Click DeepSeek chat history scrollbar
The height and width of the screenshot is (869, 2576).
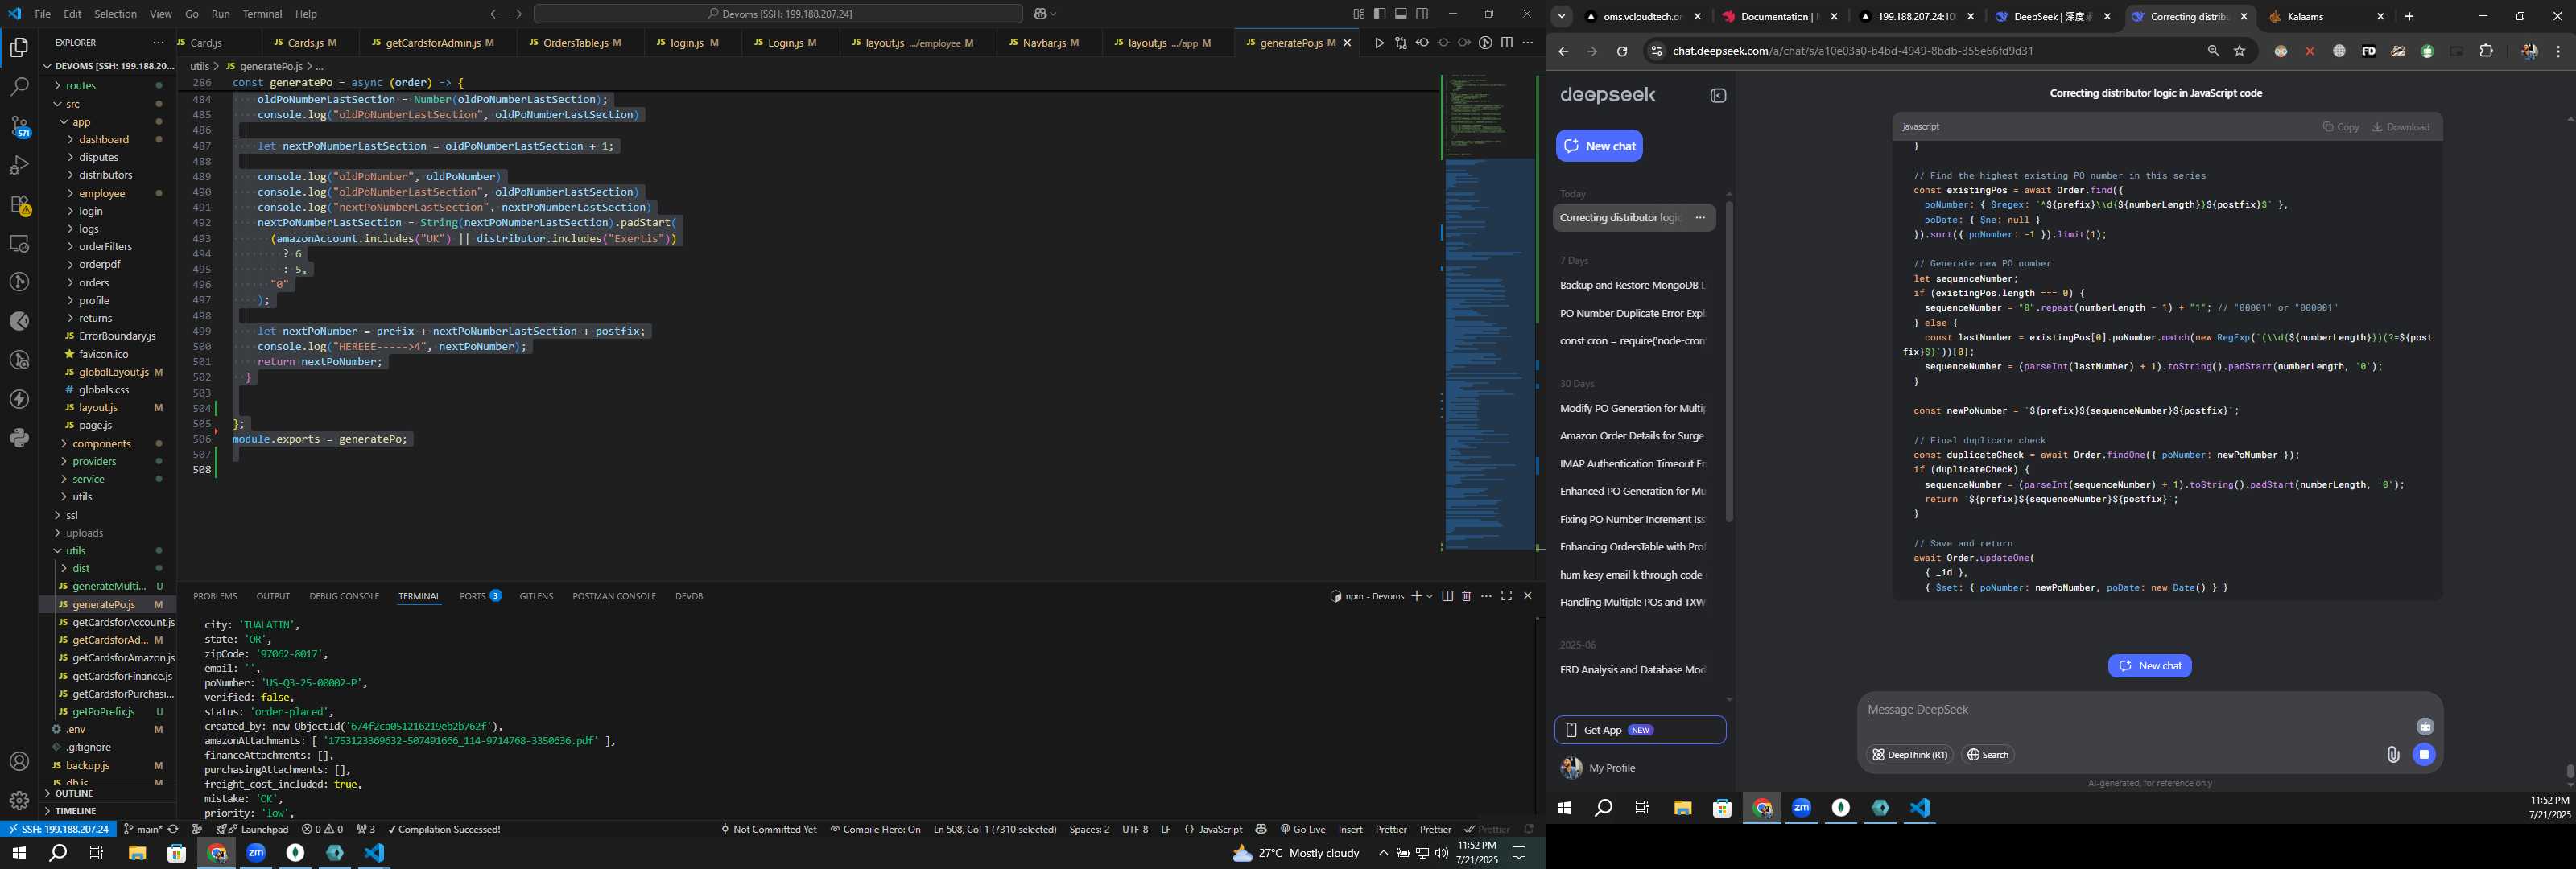pyautogui.click(x=1729, y=362)
